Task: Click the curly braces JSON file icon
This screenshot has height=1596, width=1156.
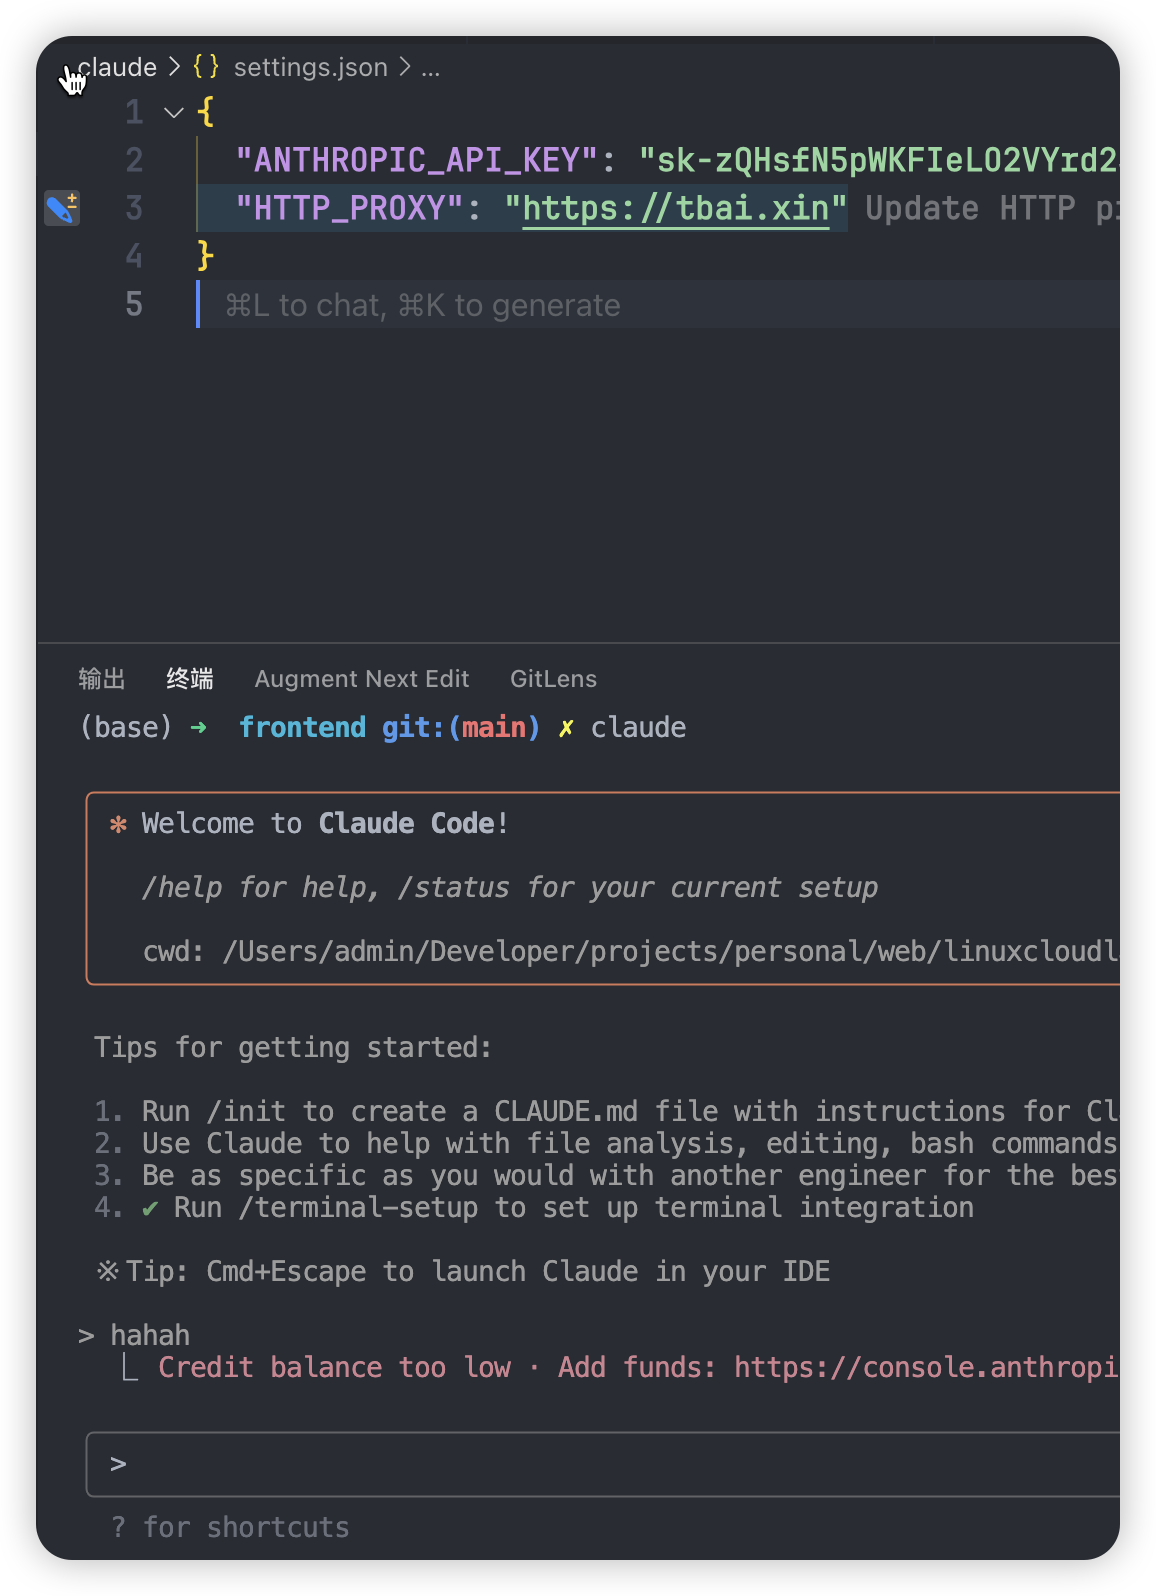Action: (206, 67)
